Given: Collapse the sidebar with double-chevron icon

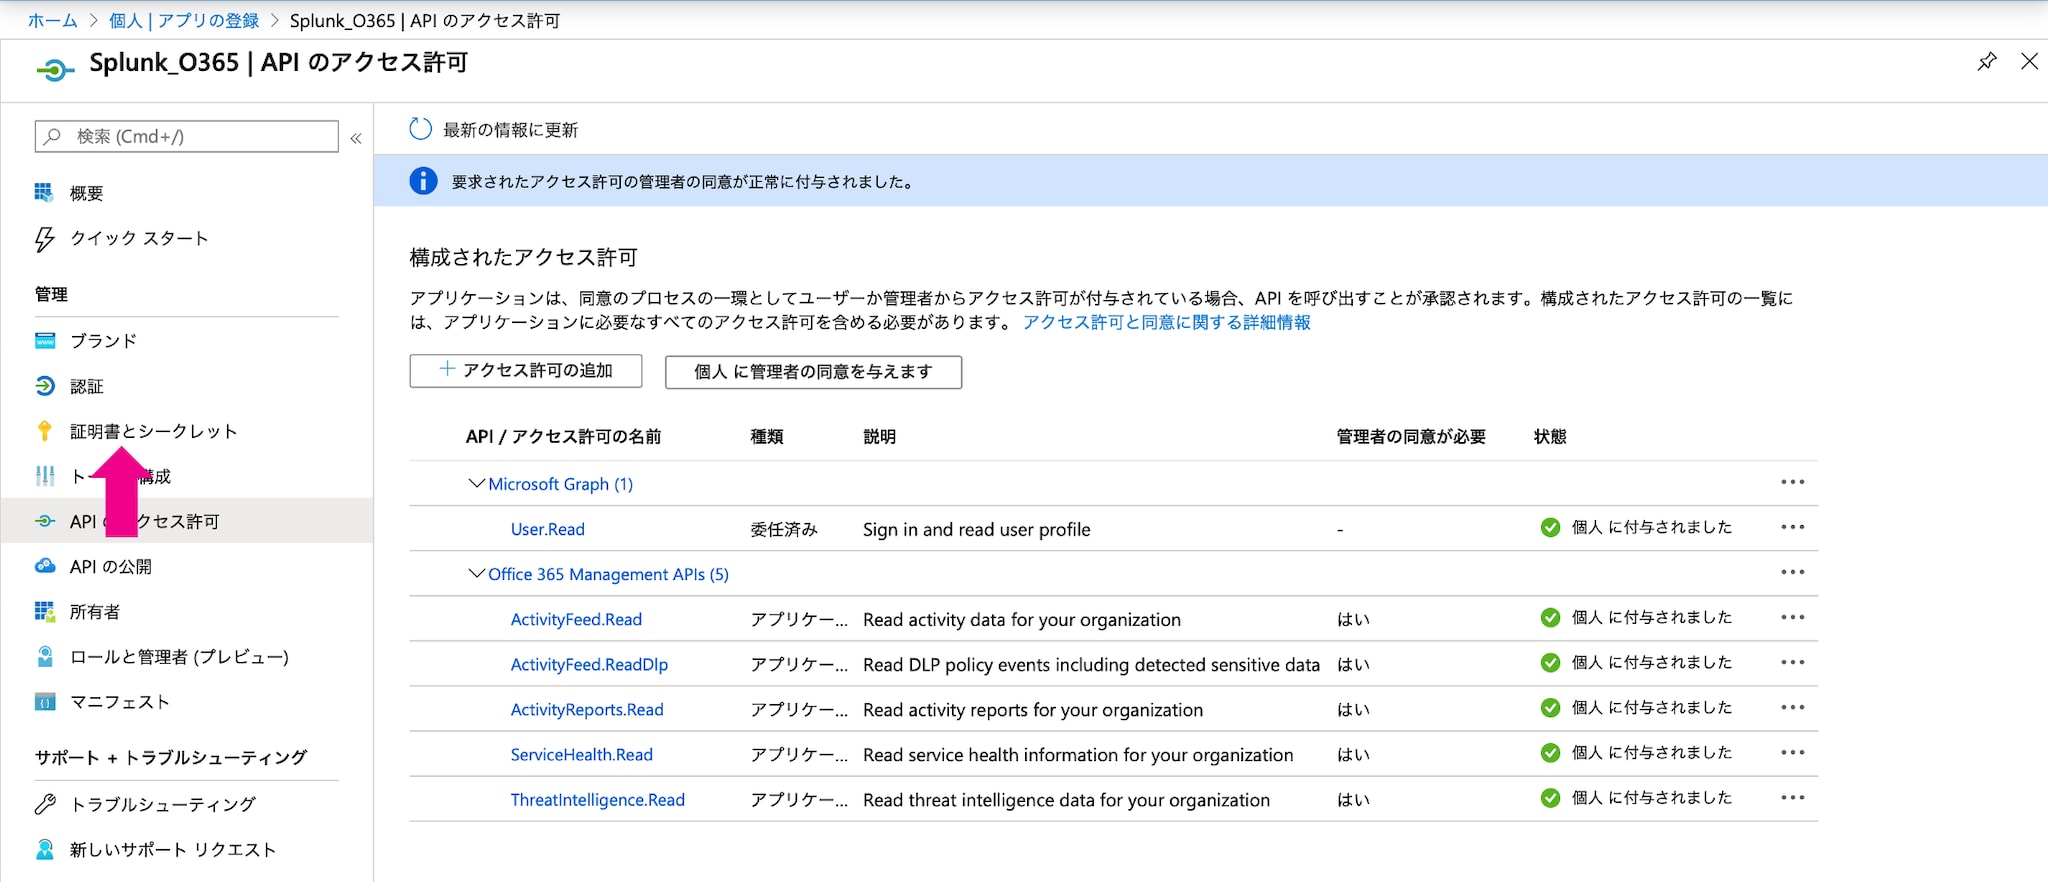Looking at the screenshot, I should pos(356,138).
